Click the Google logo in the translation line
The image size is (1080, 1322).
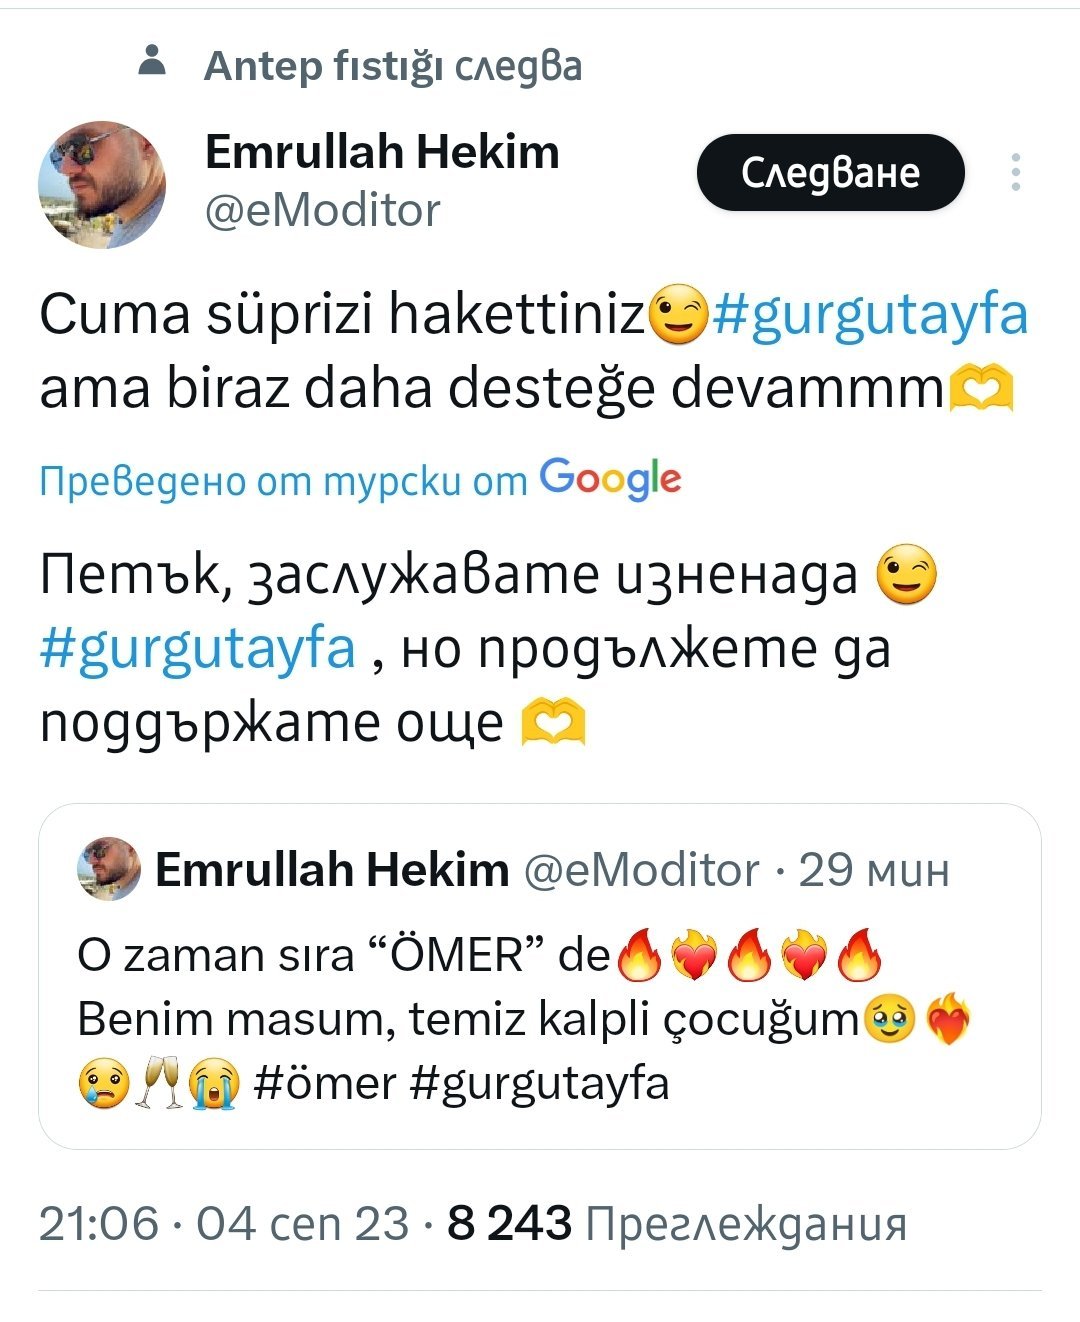611,480
